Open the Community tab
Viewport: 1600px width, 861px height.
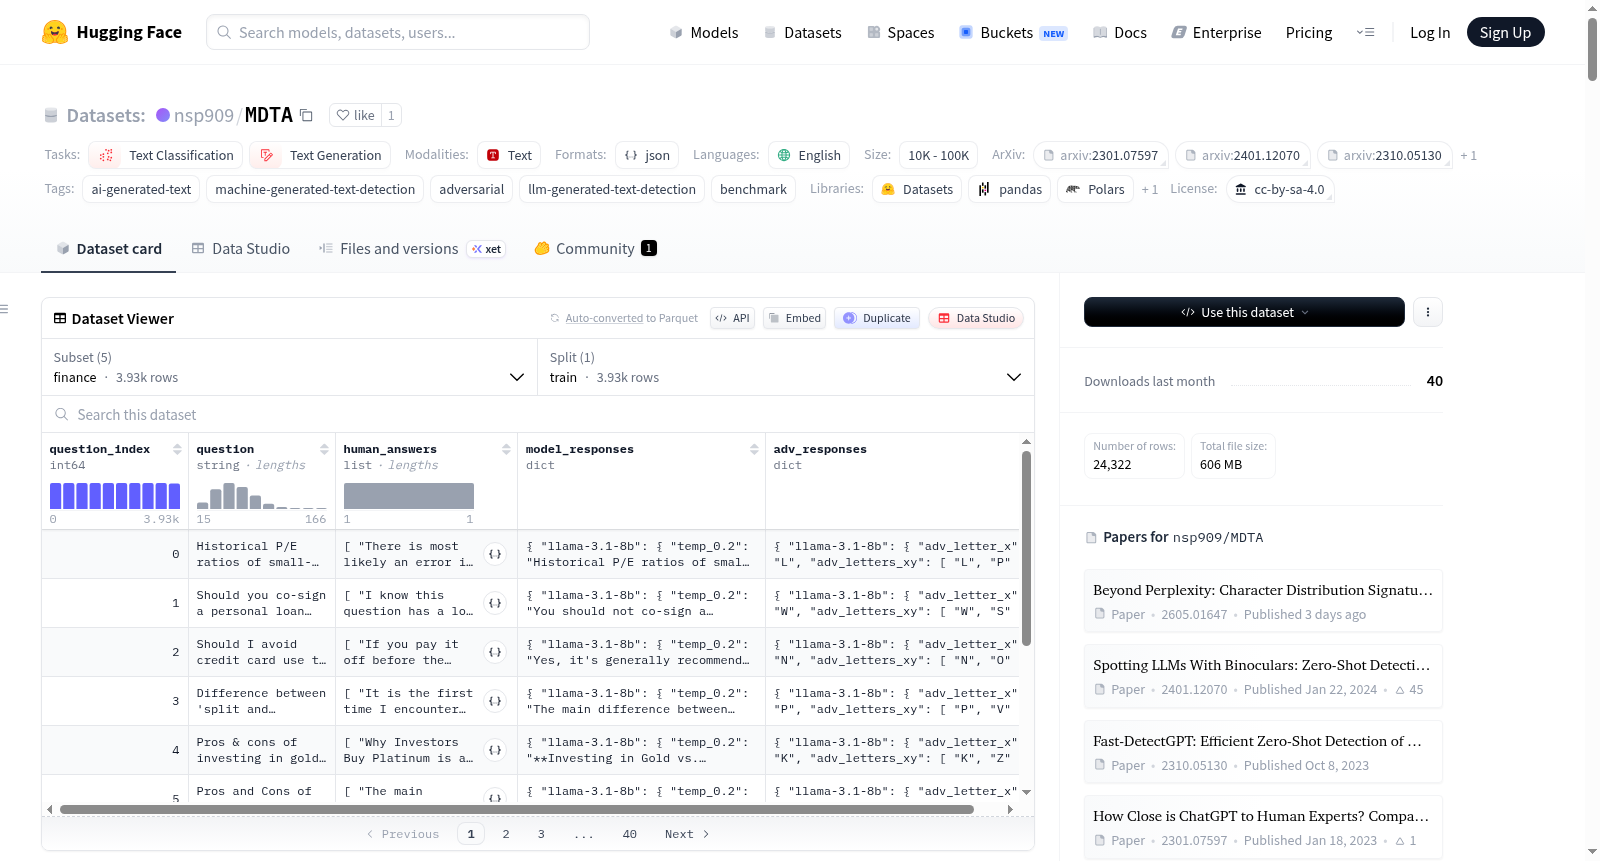pyautogui.click(x=595, y=249)
